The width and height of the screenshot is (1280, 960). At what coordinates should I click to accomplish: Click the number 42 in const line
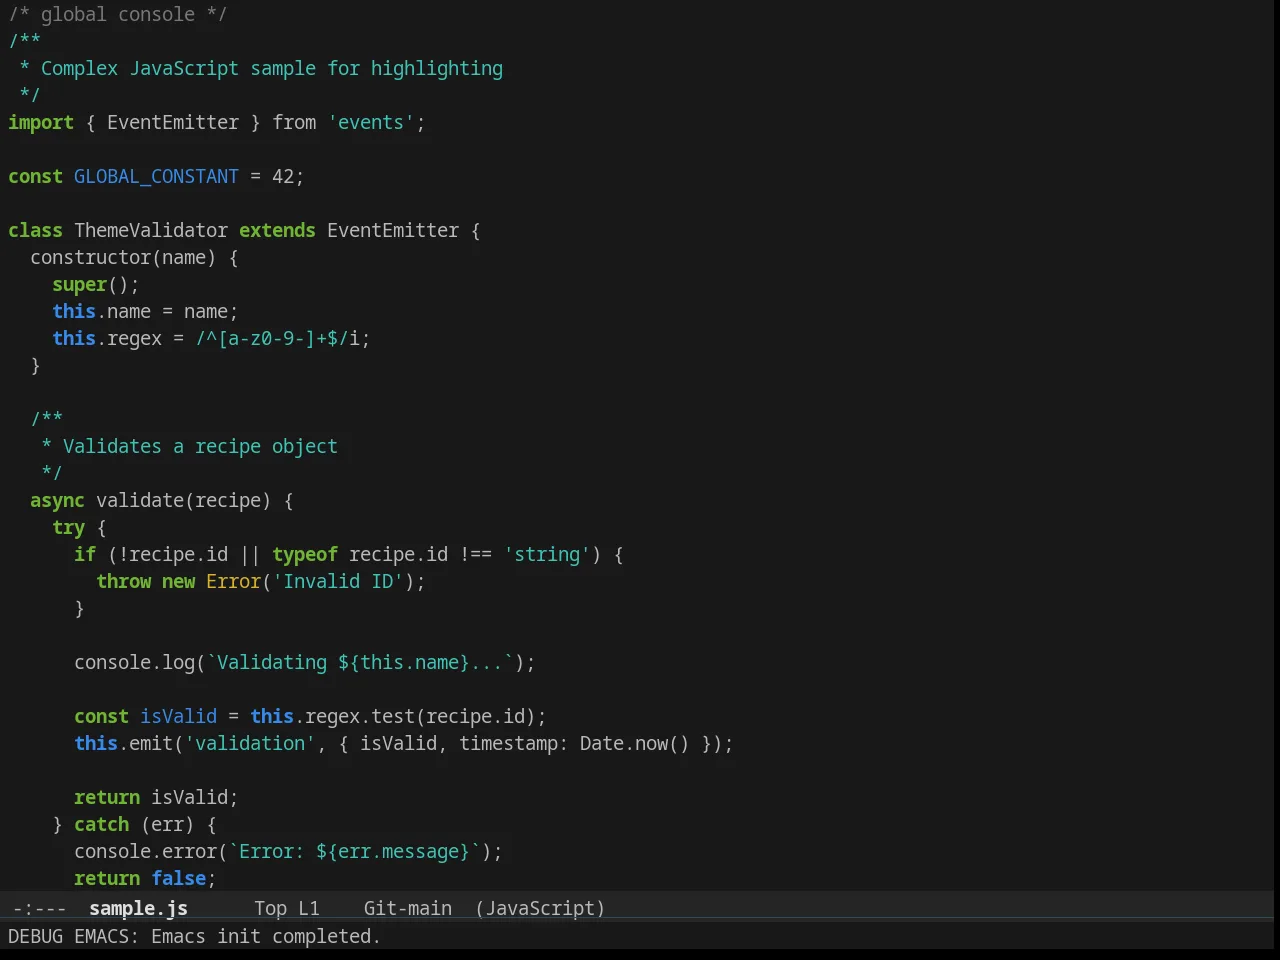tap(283, 176)
